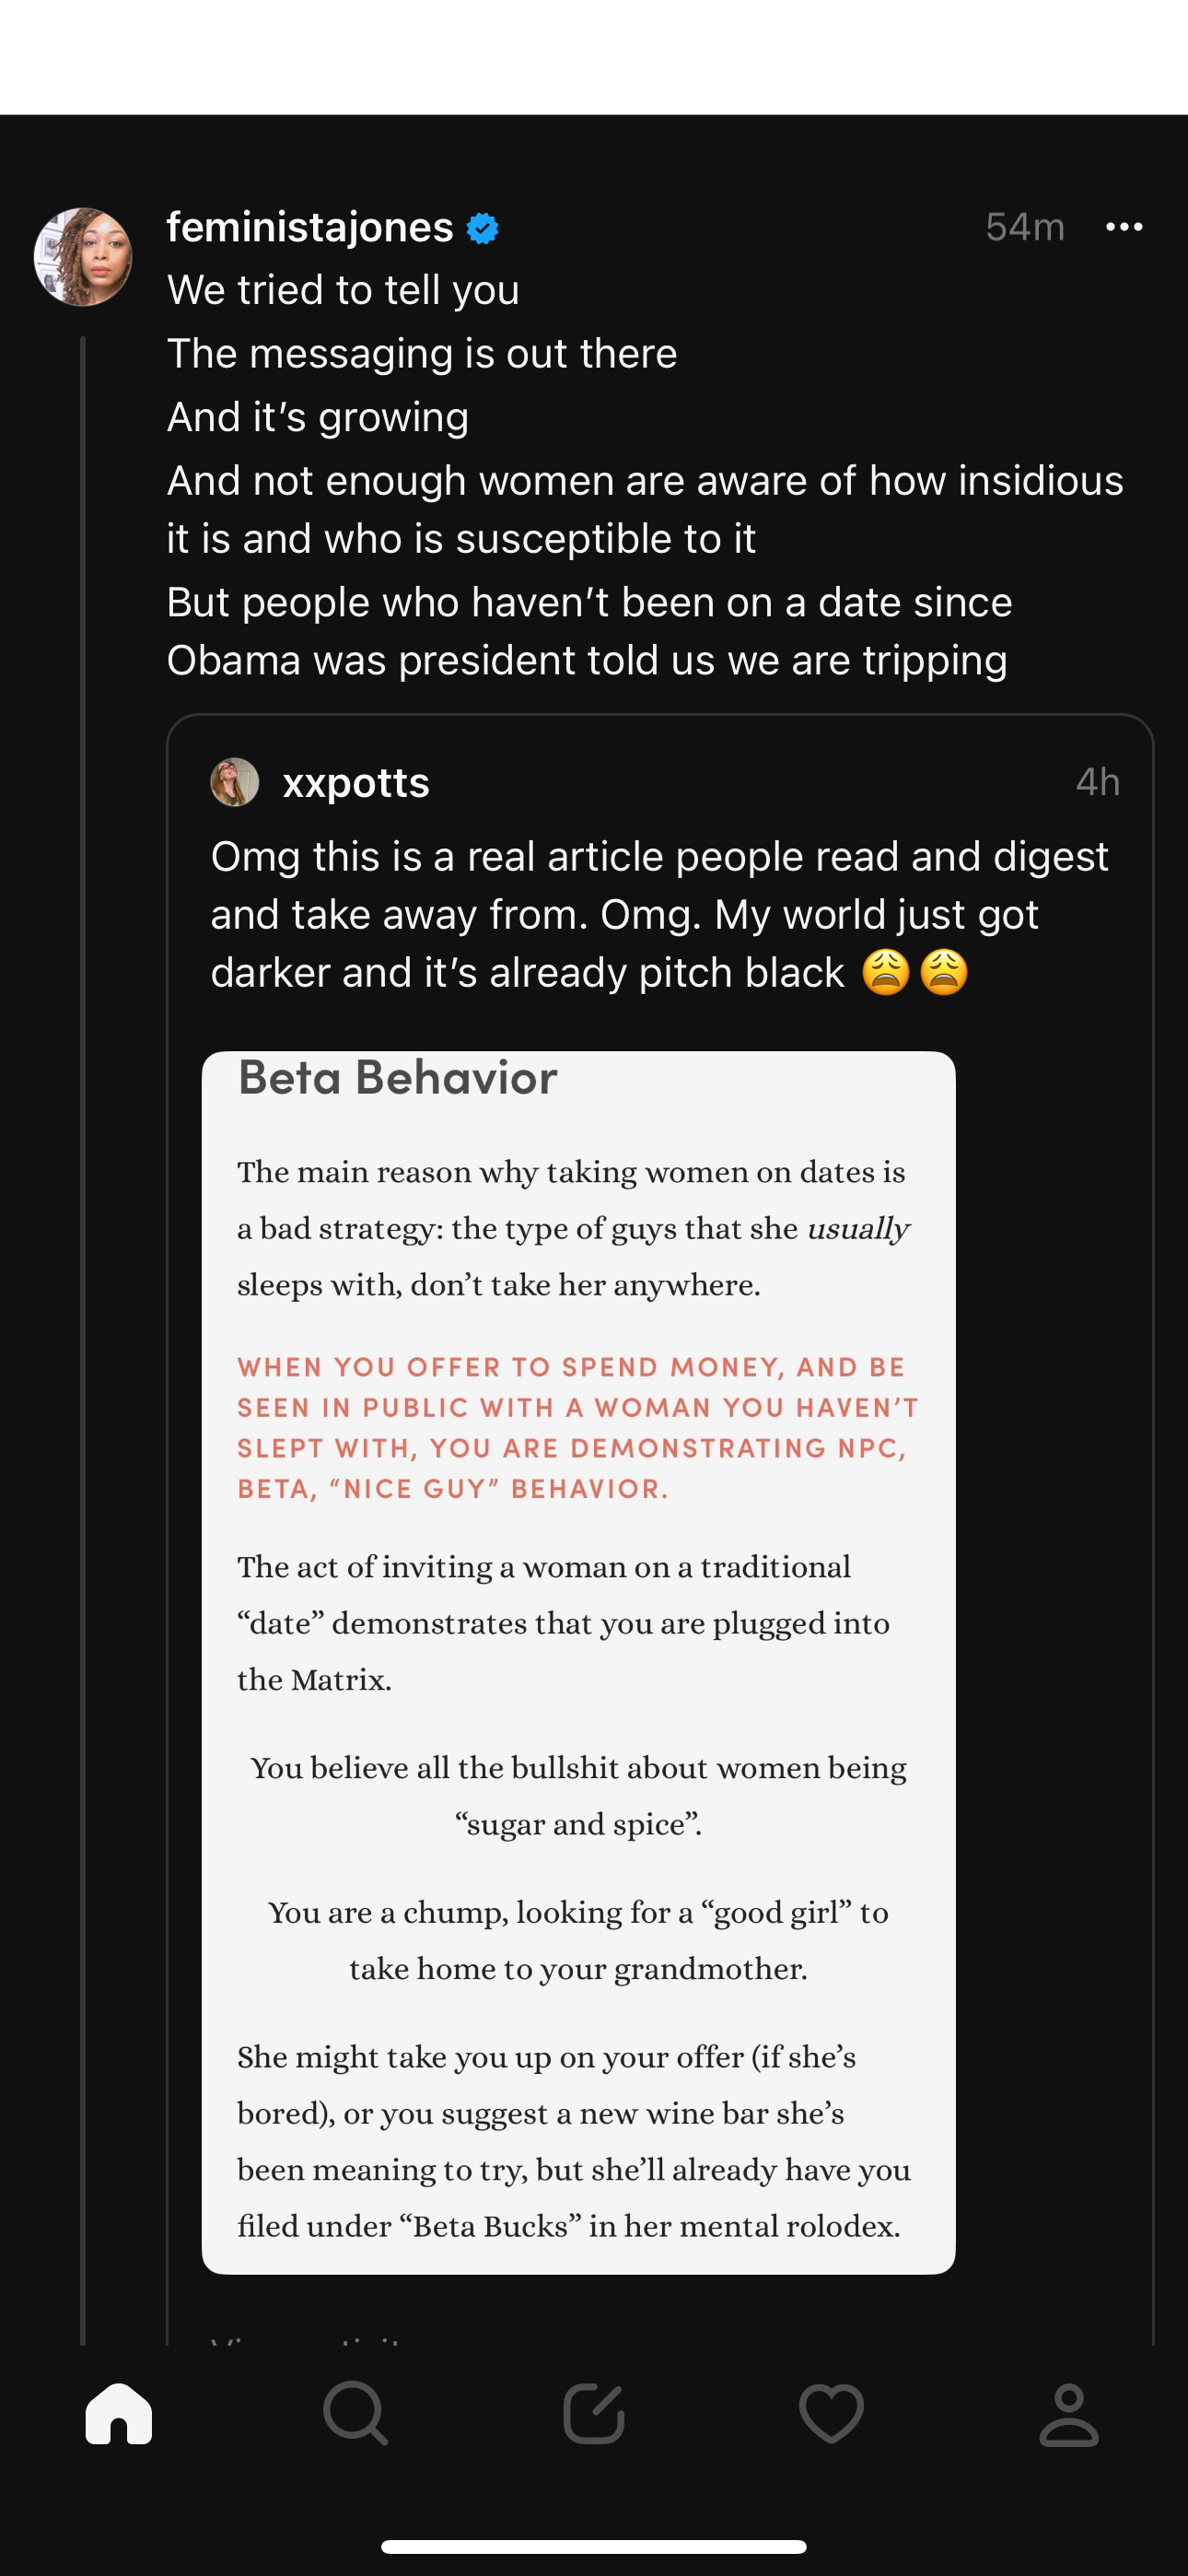Viewport: 1188px width, 2576px height.
Task: Open the feministajones username link
Action: point(310,227)
